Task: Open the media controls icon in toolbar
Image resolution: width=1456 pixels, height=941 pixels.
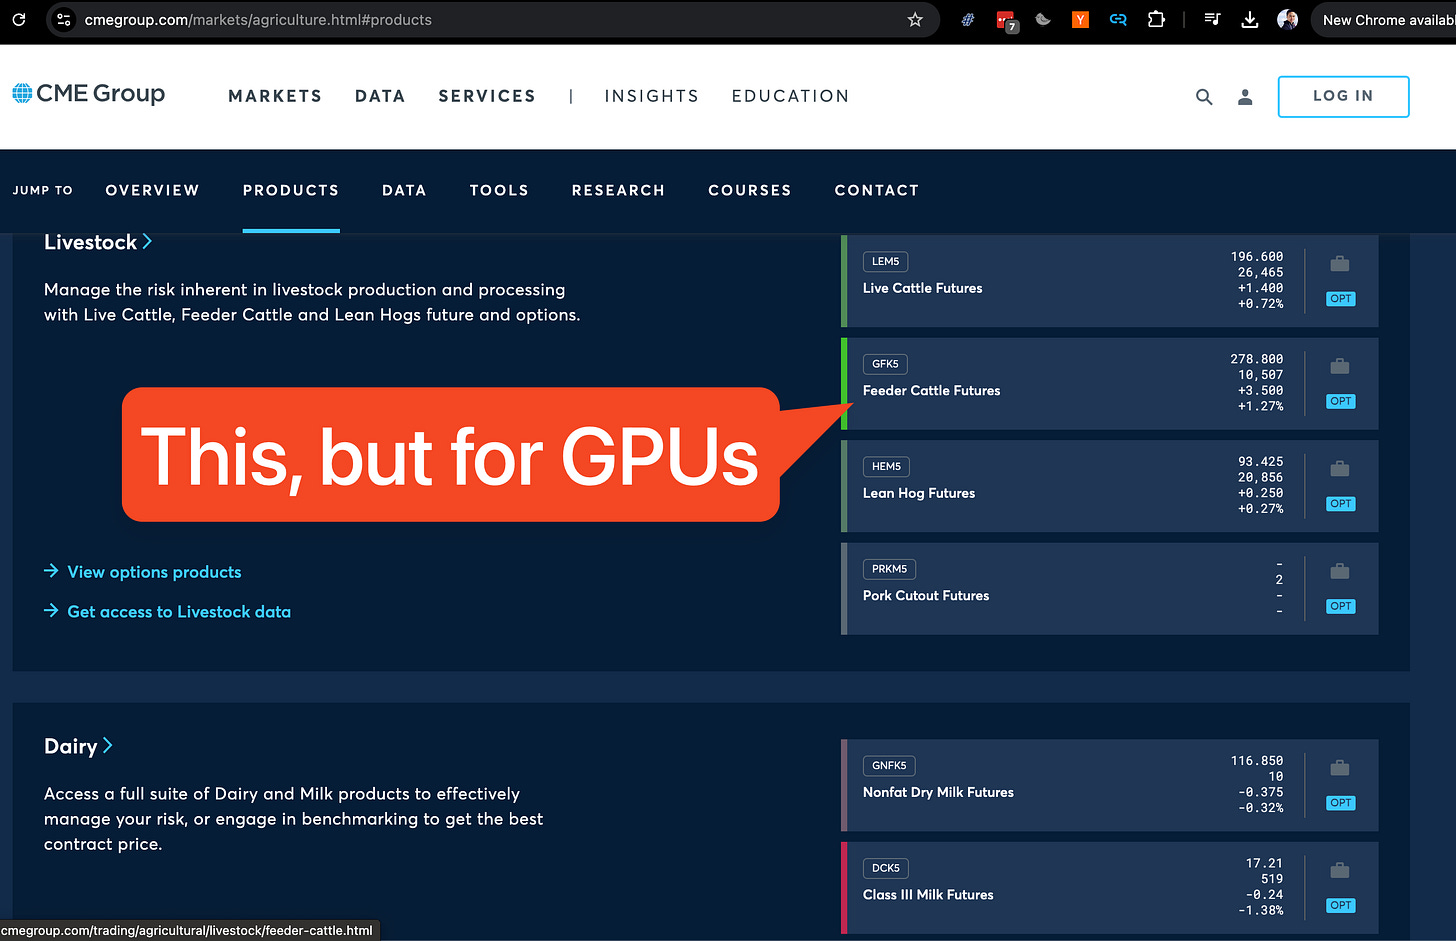Action: (x=1212, y=19)
